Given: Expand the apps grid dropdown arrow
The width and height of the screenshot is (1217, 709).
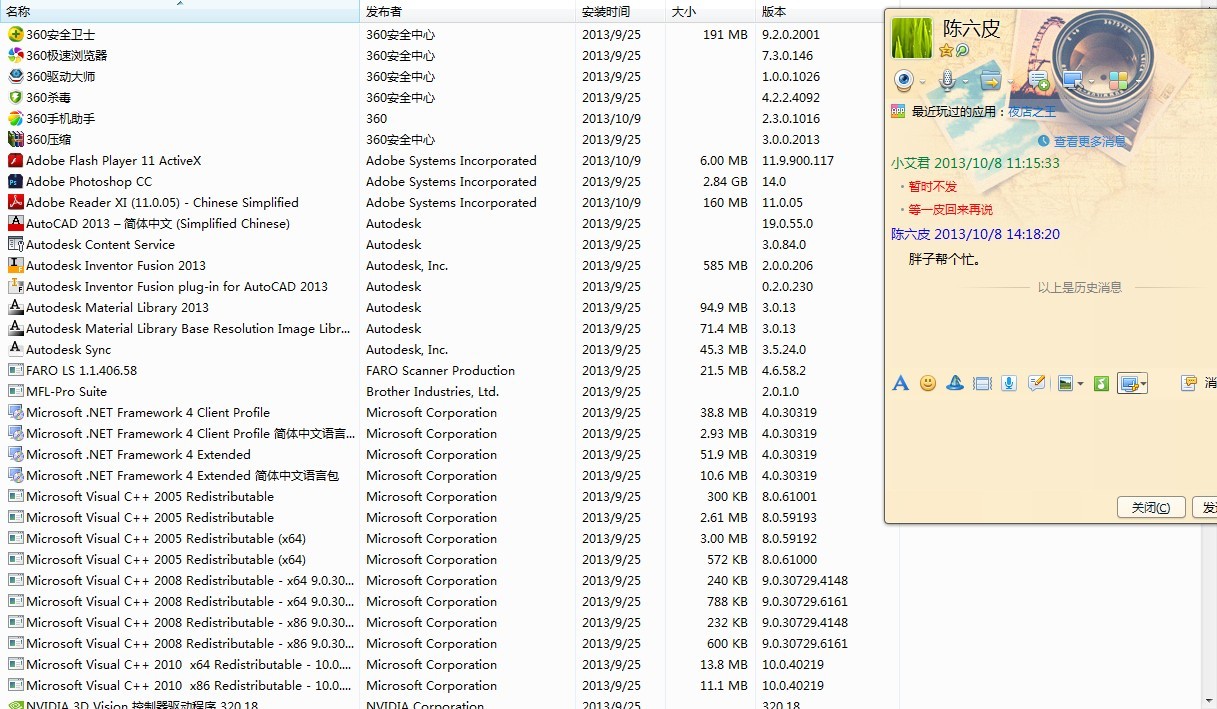Looking at the screenshot, I should (1136, 82).
